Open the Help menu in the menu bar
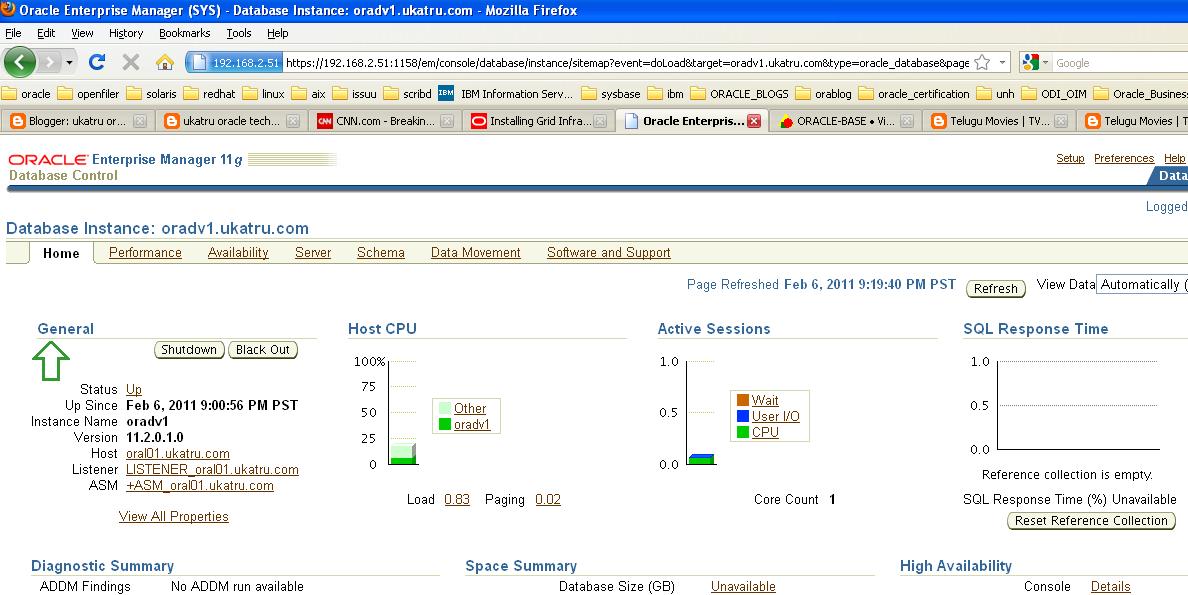This screenshot has width=1188, height=595. [x=277, y=33]
